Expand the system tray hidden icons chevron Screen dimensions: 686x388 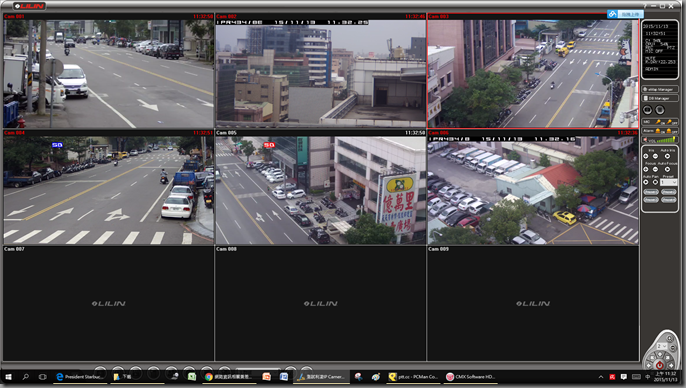click(601, 377)
